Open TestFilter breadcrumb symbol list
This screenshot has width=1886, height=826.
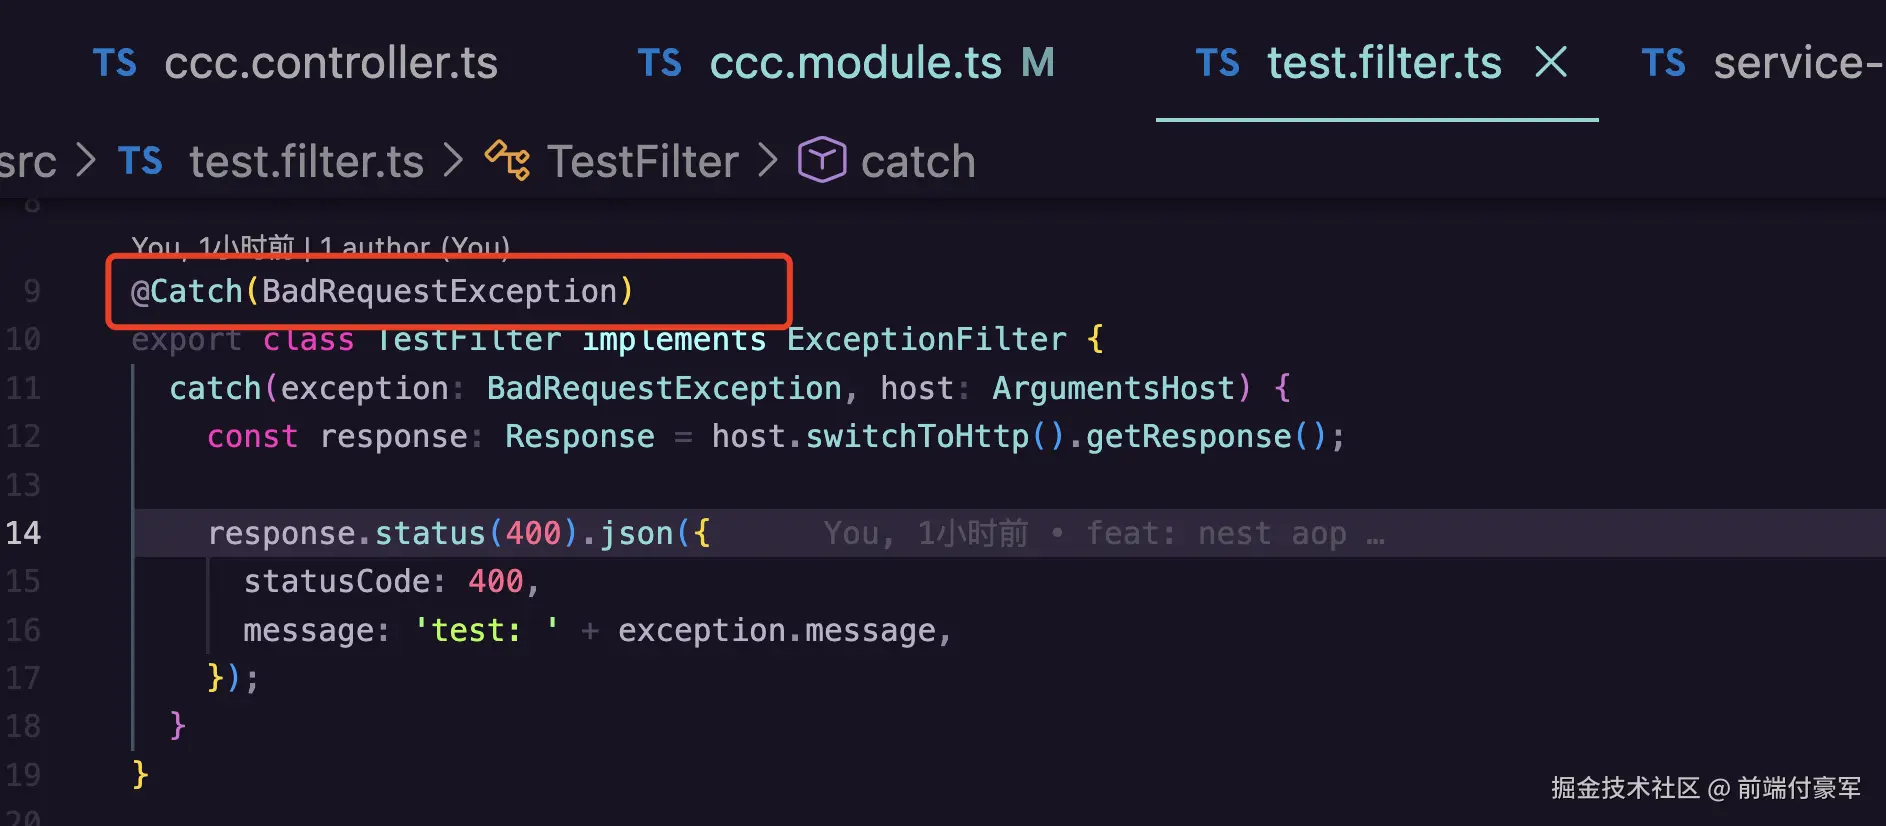click(x=643, y=161)
